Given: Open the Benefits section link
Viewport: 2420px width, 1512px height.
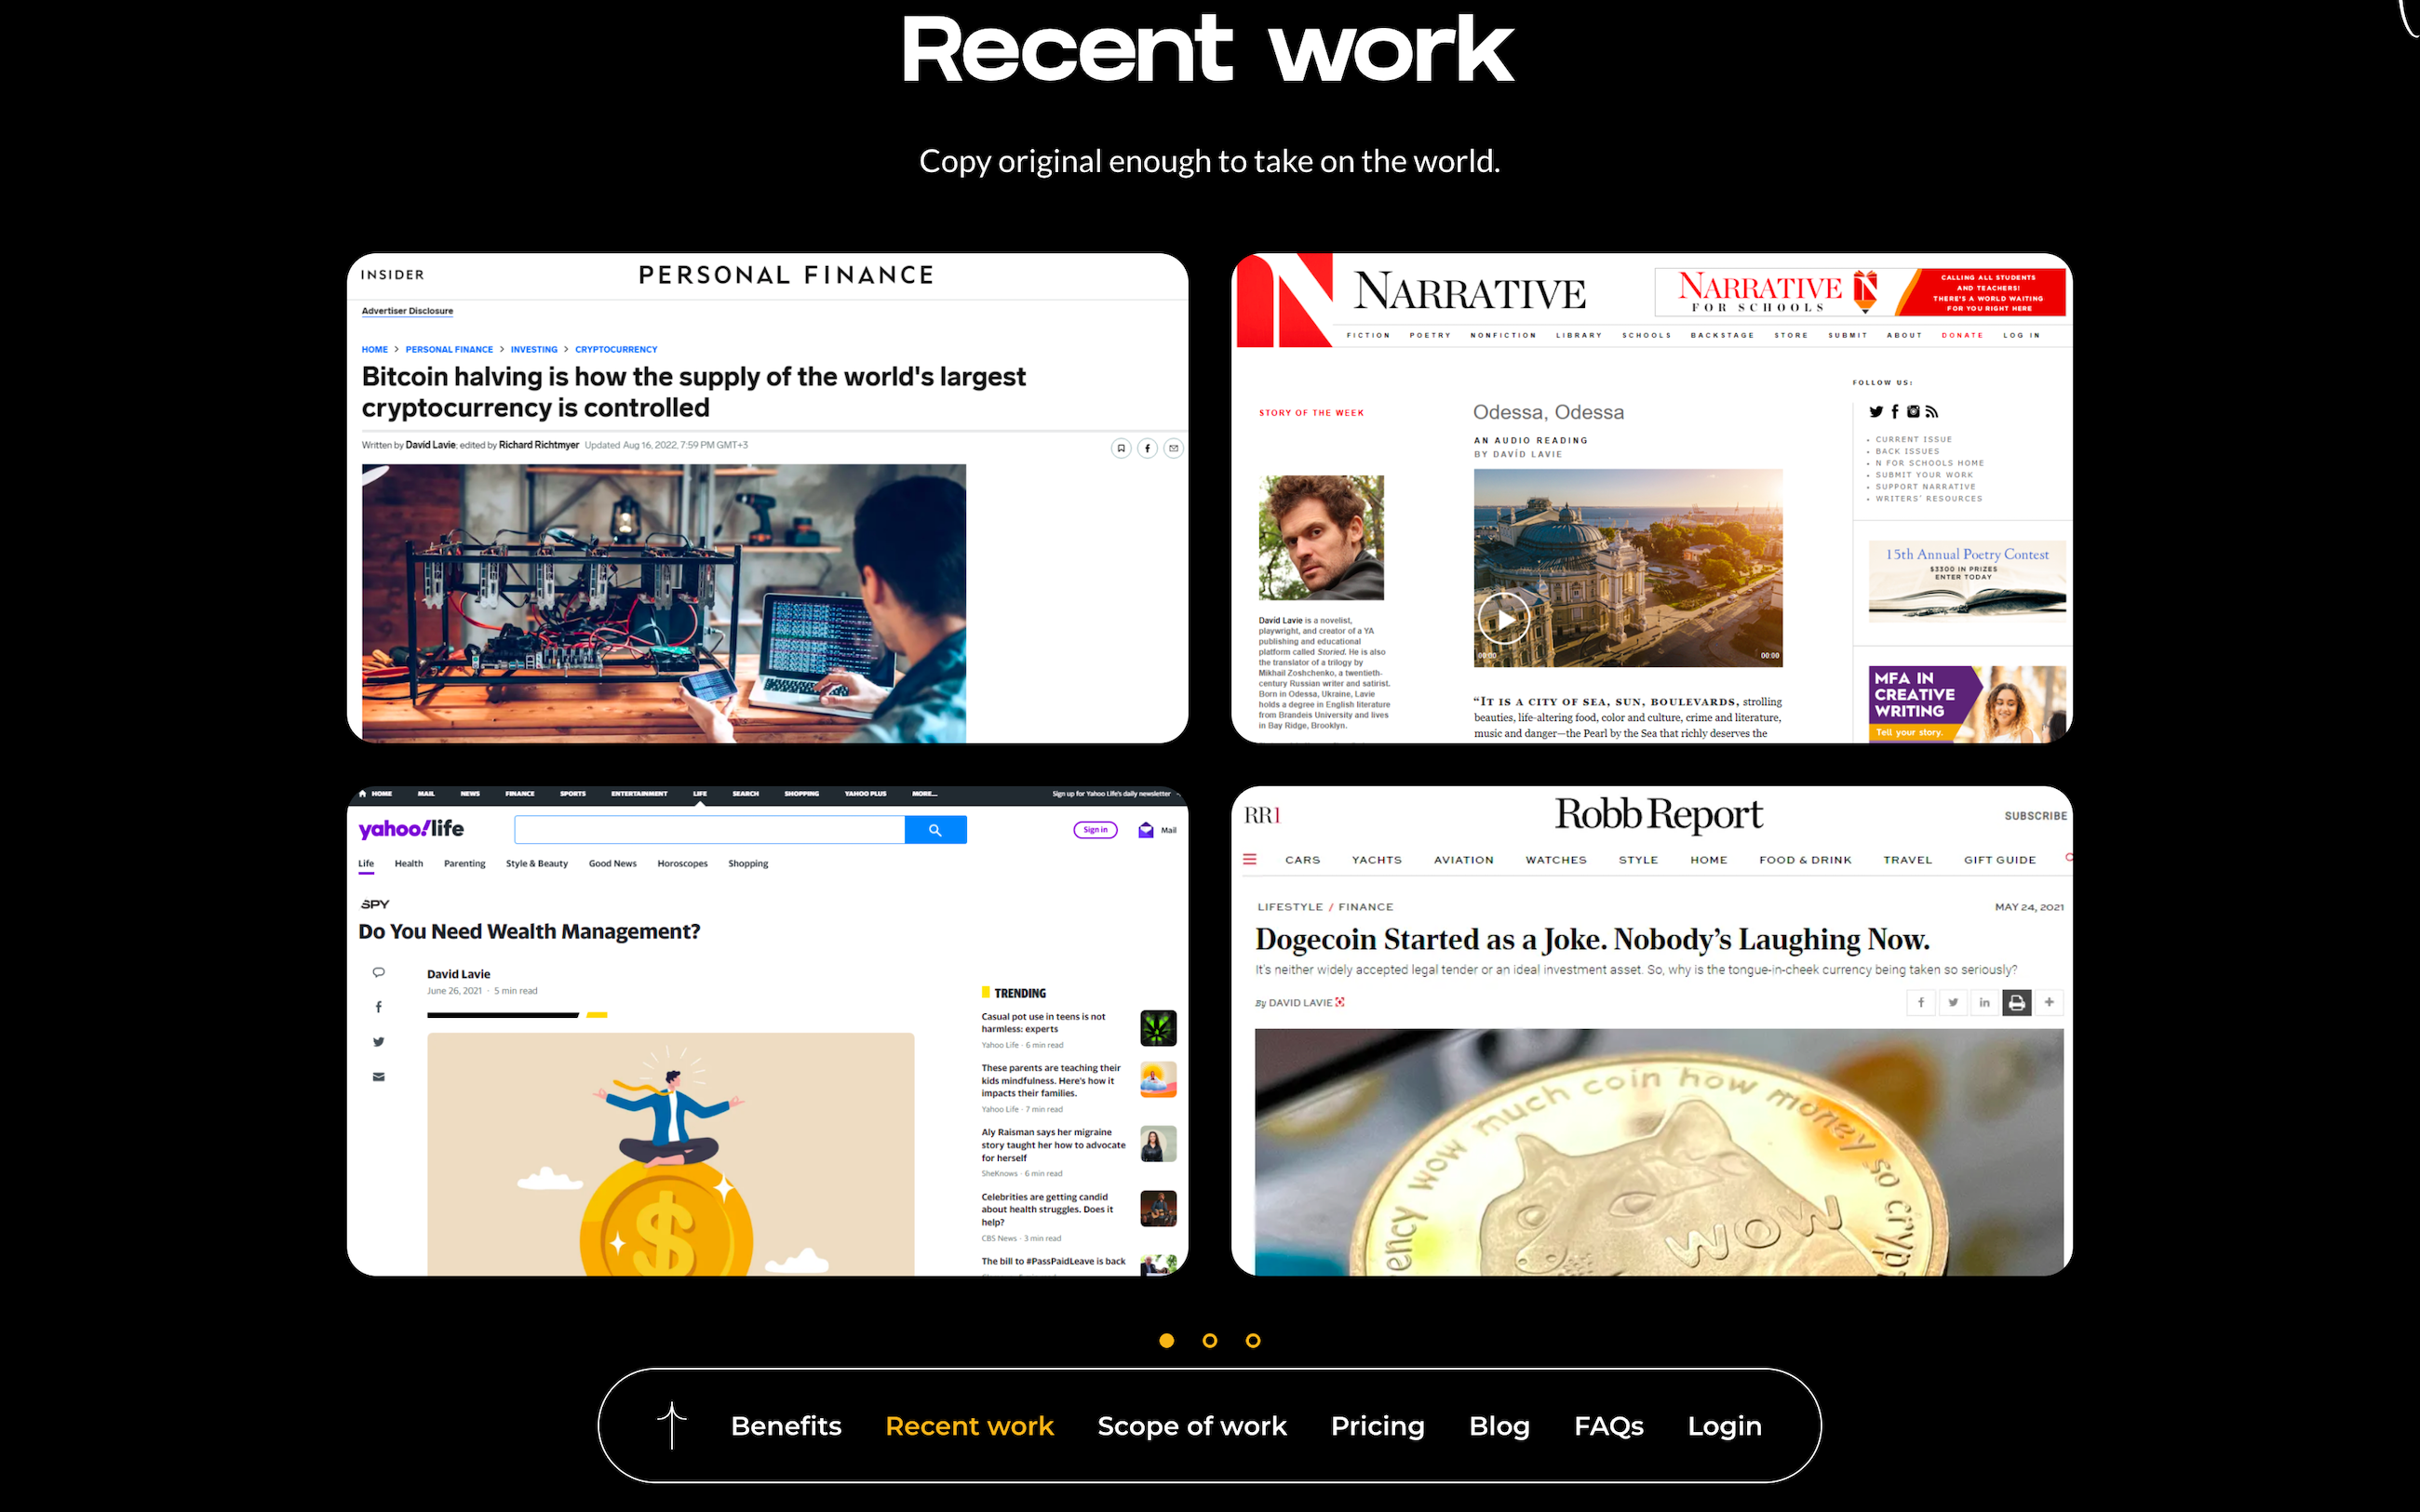Looking at the screenshot, I should click(786, 1426).
